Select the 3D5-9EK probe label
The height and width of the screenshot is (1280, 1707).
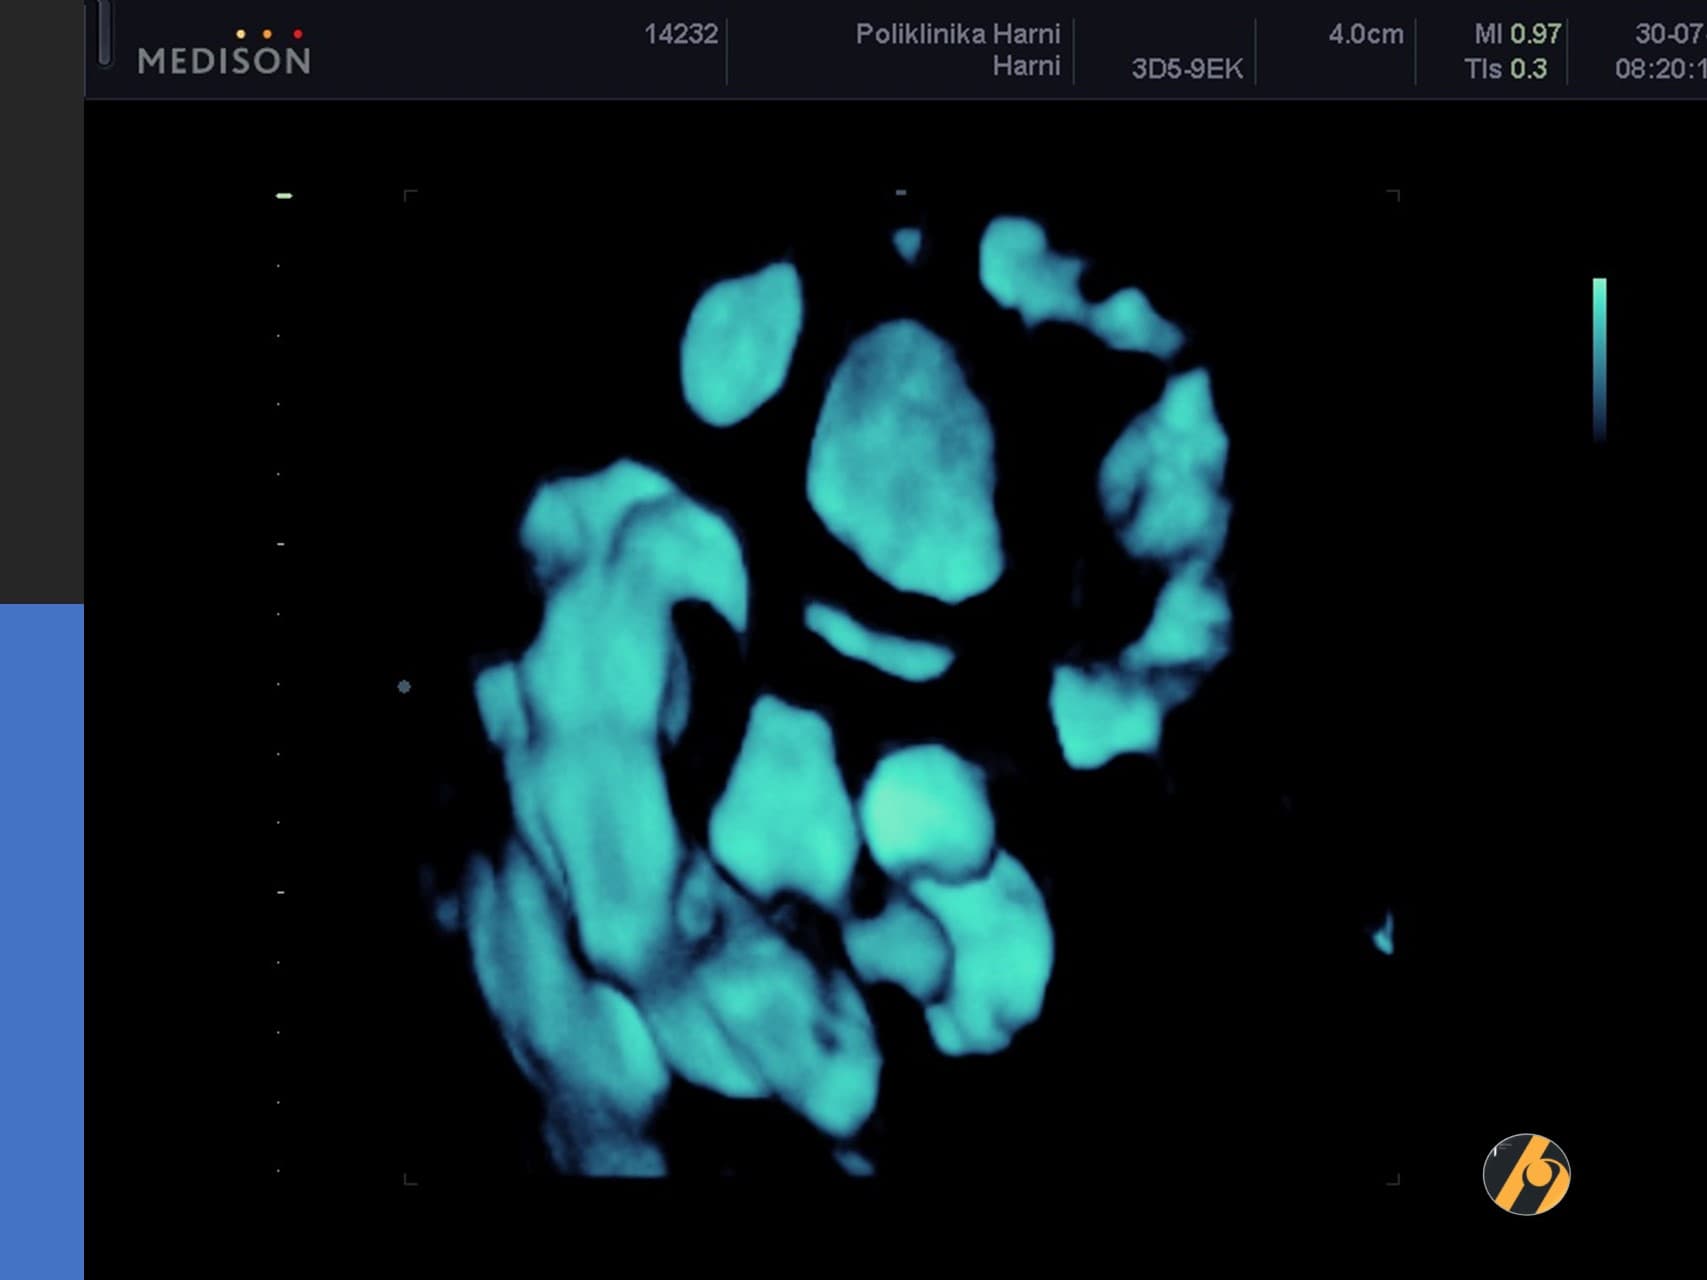click(x=1187, y=69)
